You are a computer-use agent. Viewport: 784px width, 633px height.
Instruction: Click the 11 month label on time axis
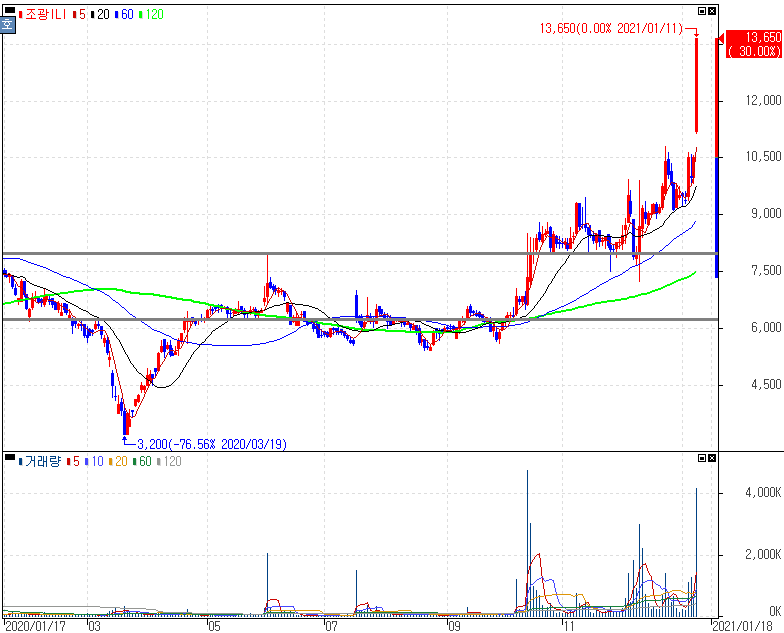pos(568,626)
